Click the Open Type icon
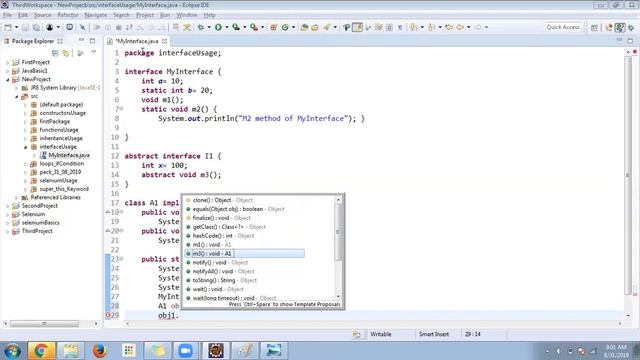The height and width of the screenshot is (360, 640). tap(304, 27)
